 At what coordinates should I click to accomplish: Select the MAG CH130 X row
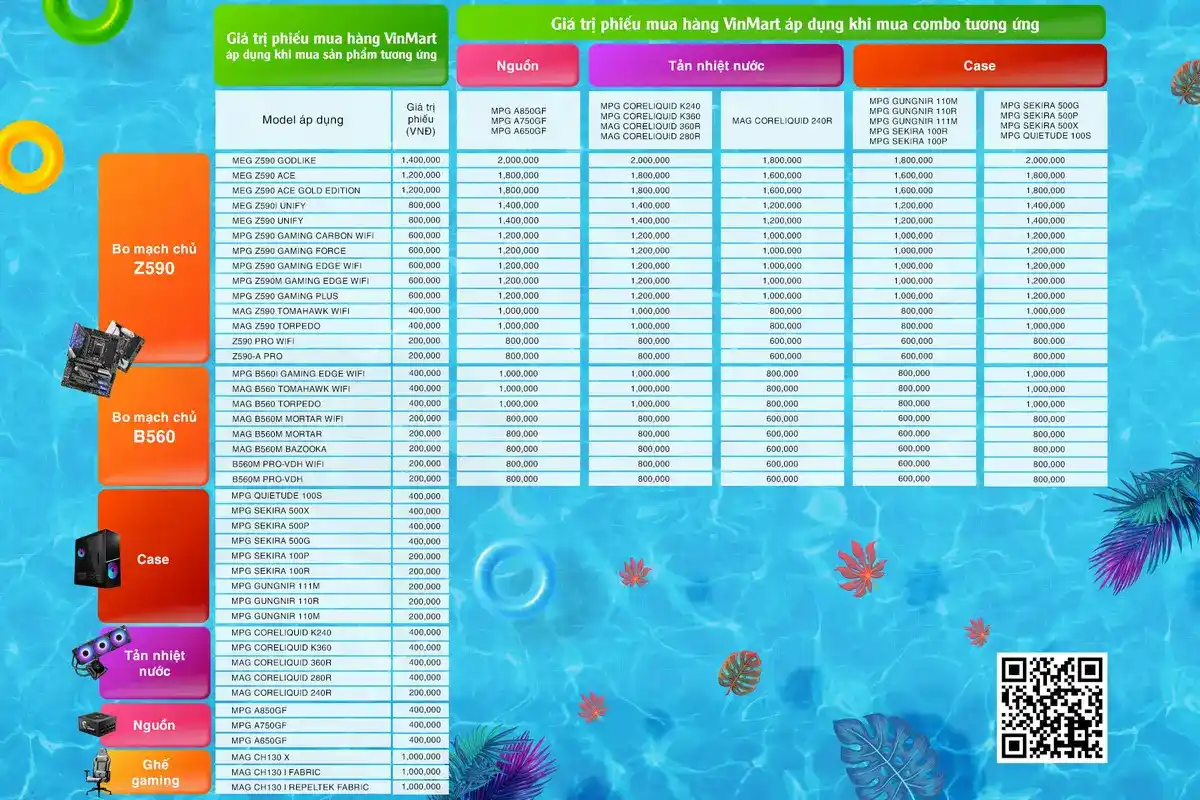[x=332, y=757]
